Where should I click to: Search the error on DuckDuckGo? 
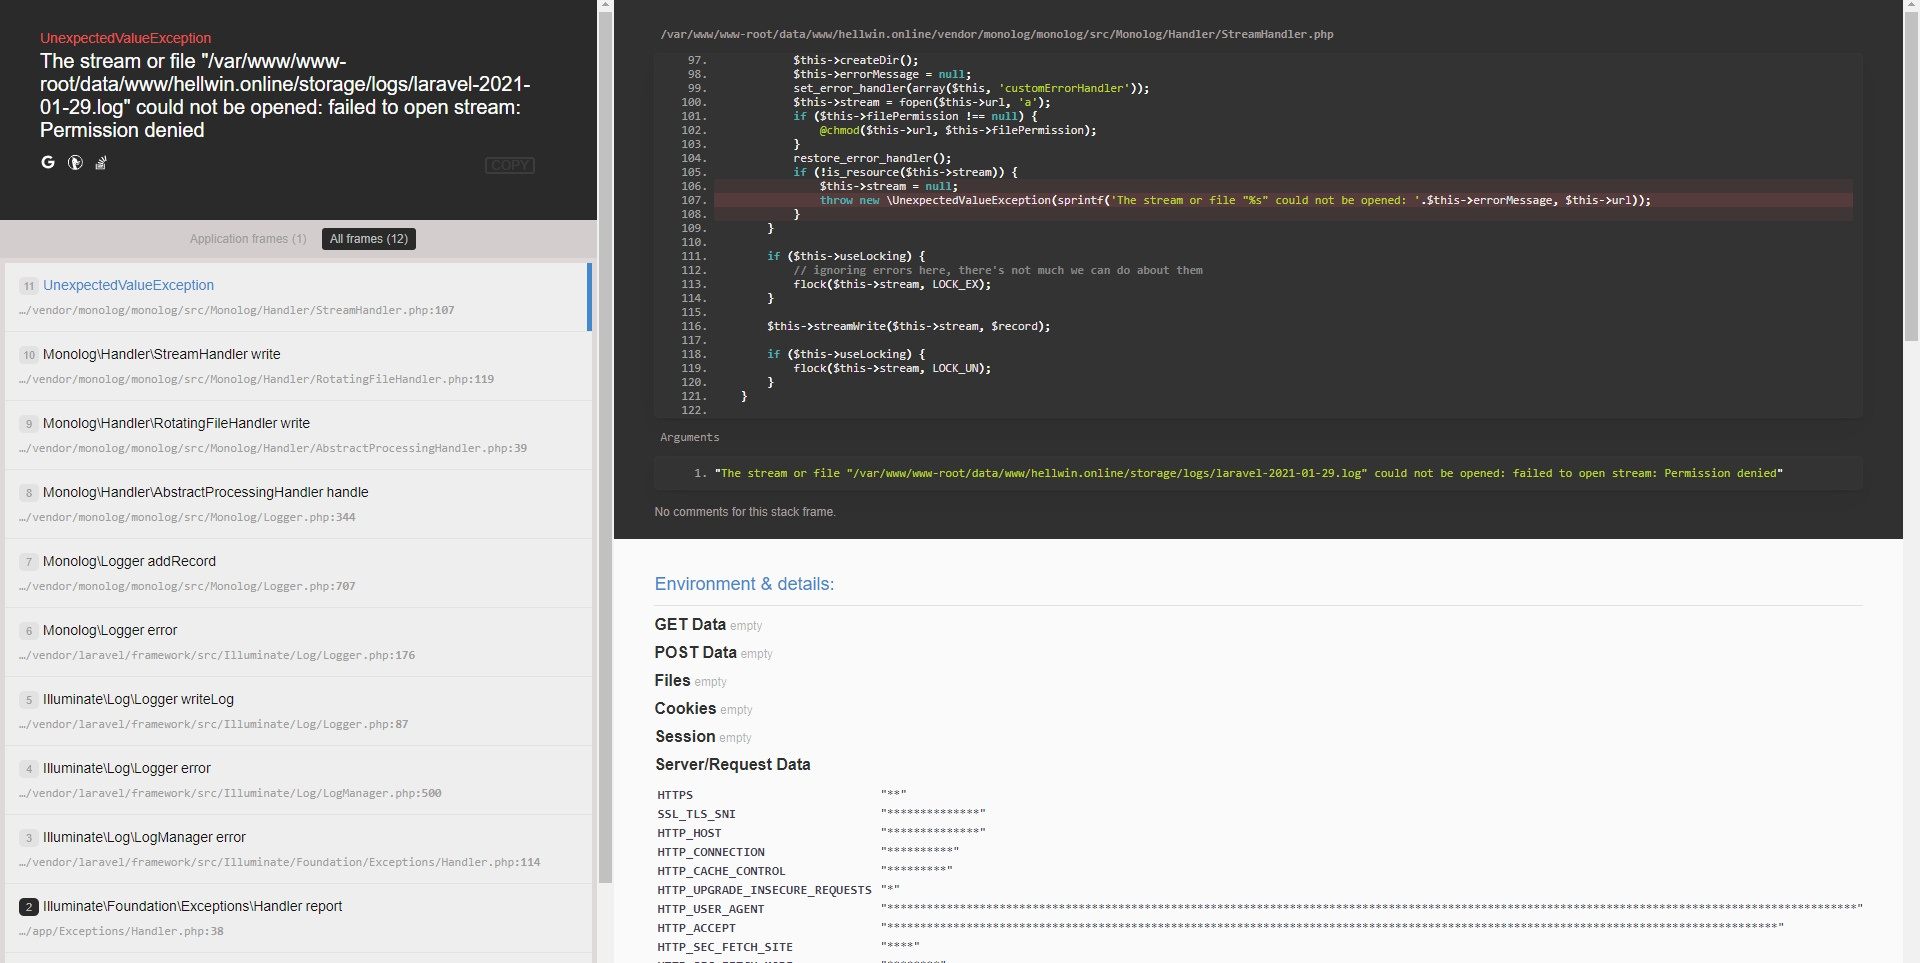click(75, 162)
